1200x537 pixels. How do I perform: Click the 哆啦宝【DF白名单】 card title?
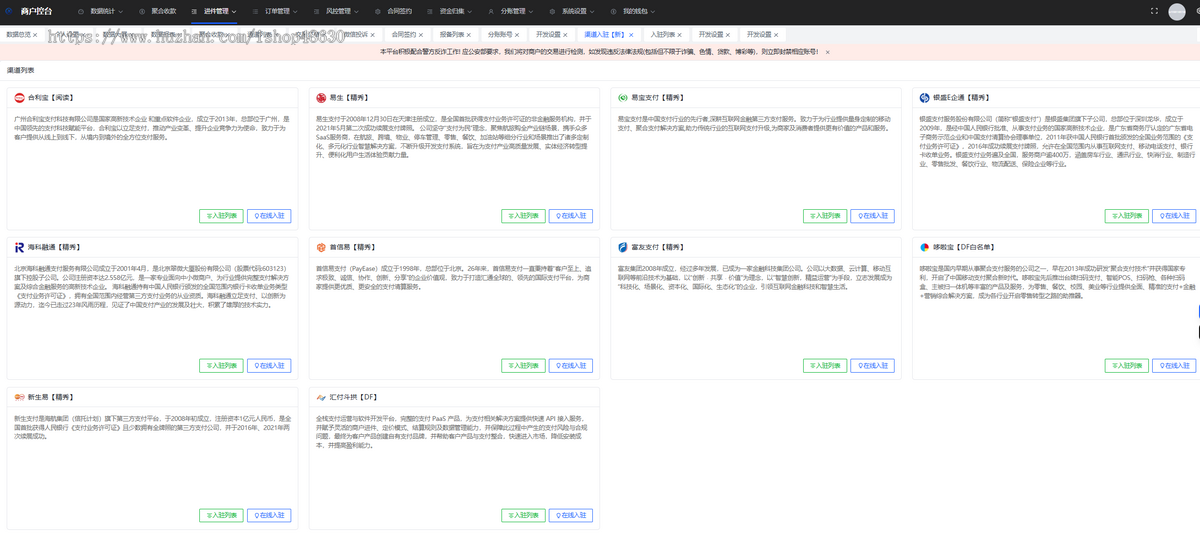965,246
